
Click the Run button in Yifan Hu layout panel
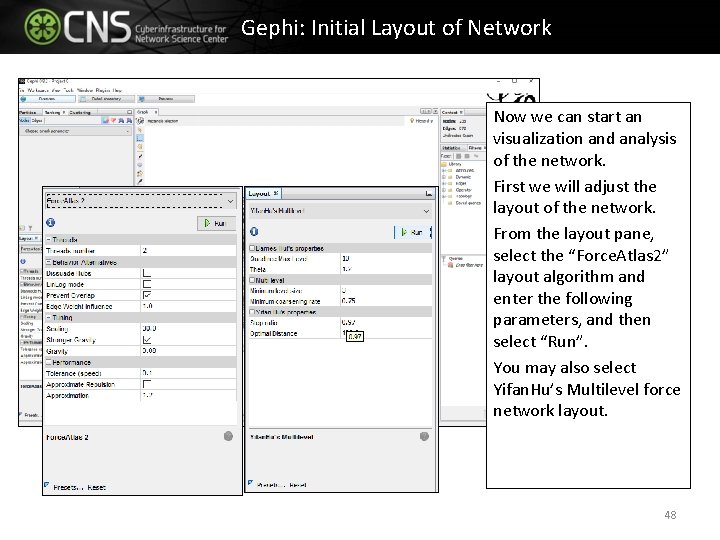[412, 232]
